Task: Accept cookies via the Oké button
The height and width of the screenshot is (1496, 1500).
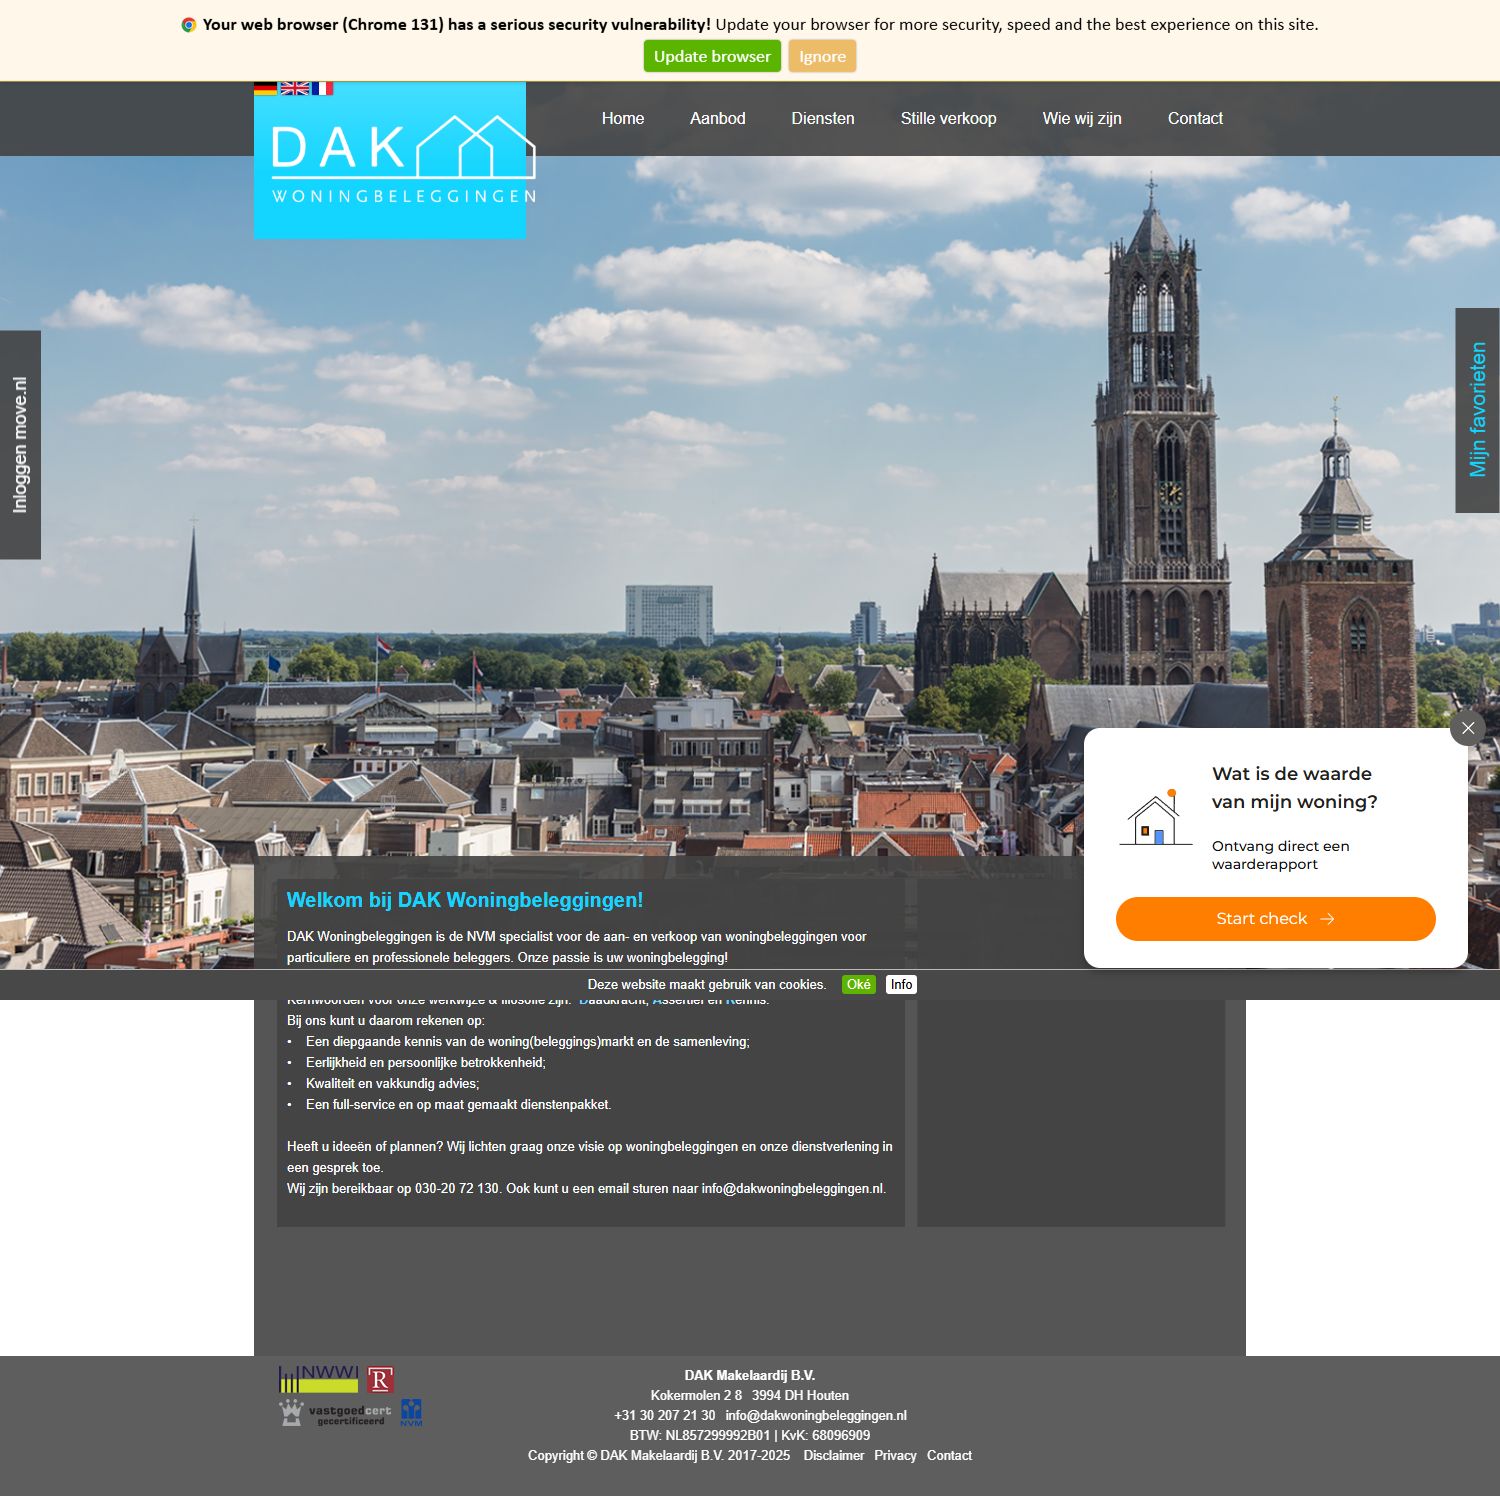Action: point(857,984)
